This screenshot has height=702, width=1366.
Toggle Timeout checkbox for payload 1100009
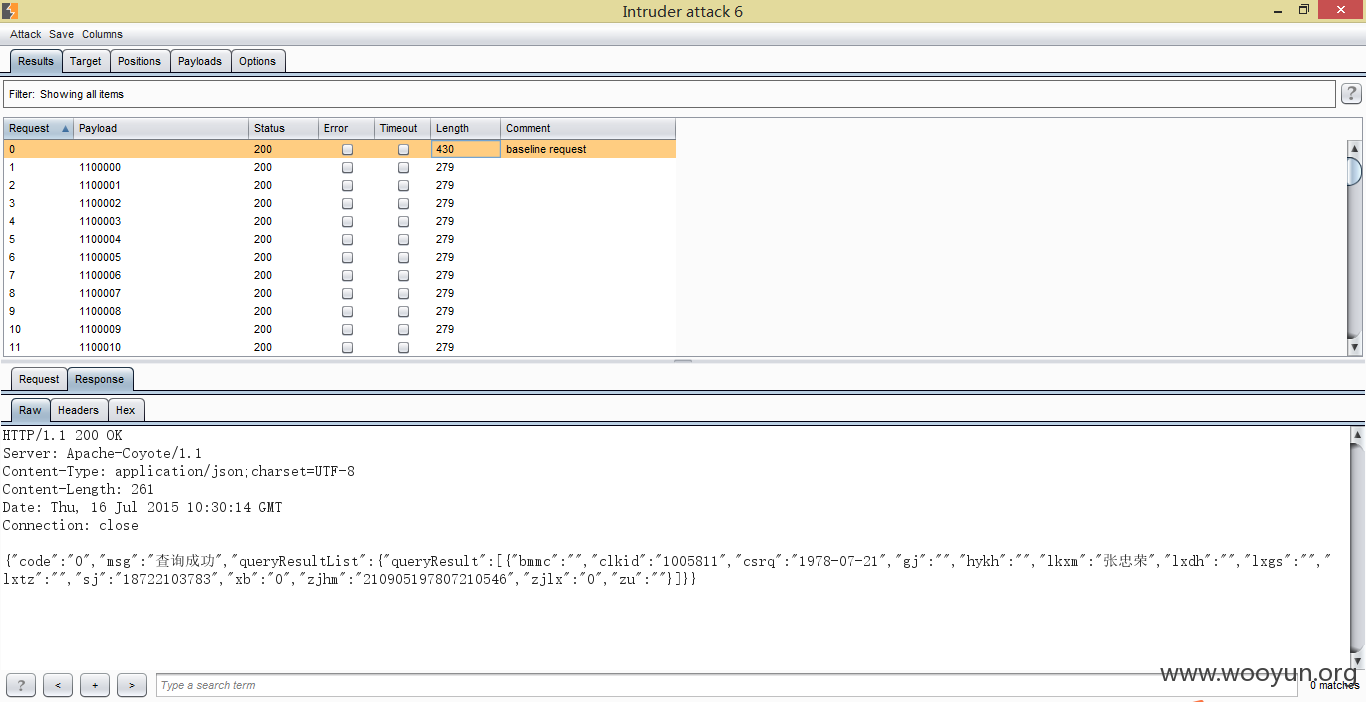coord(403,329)
